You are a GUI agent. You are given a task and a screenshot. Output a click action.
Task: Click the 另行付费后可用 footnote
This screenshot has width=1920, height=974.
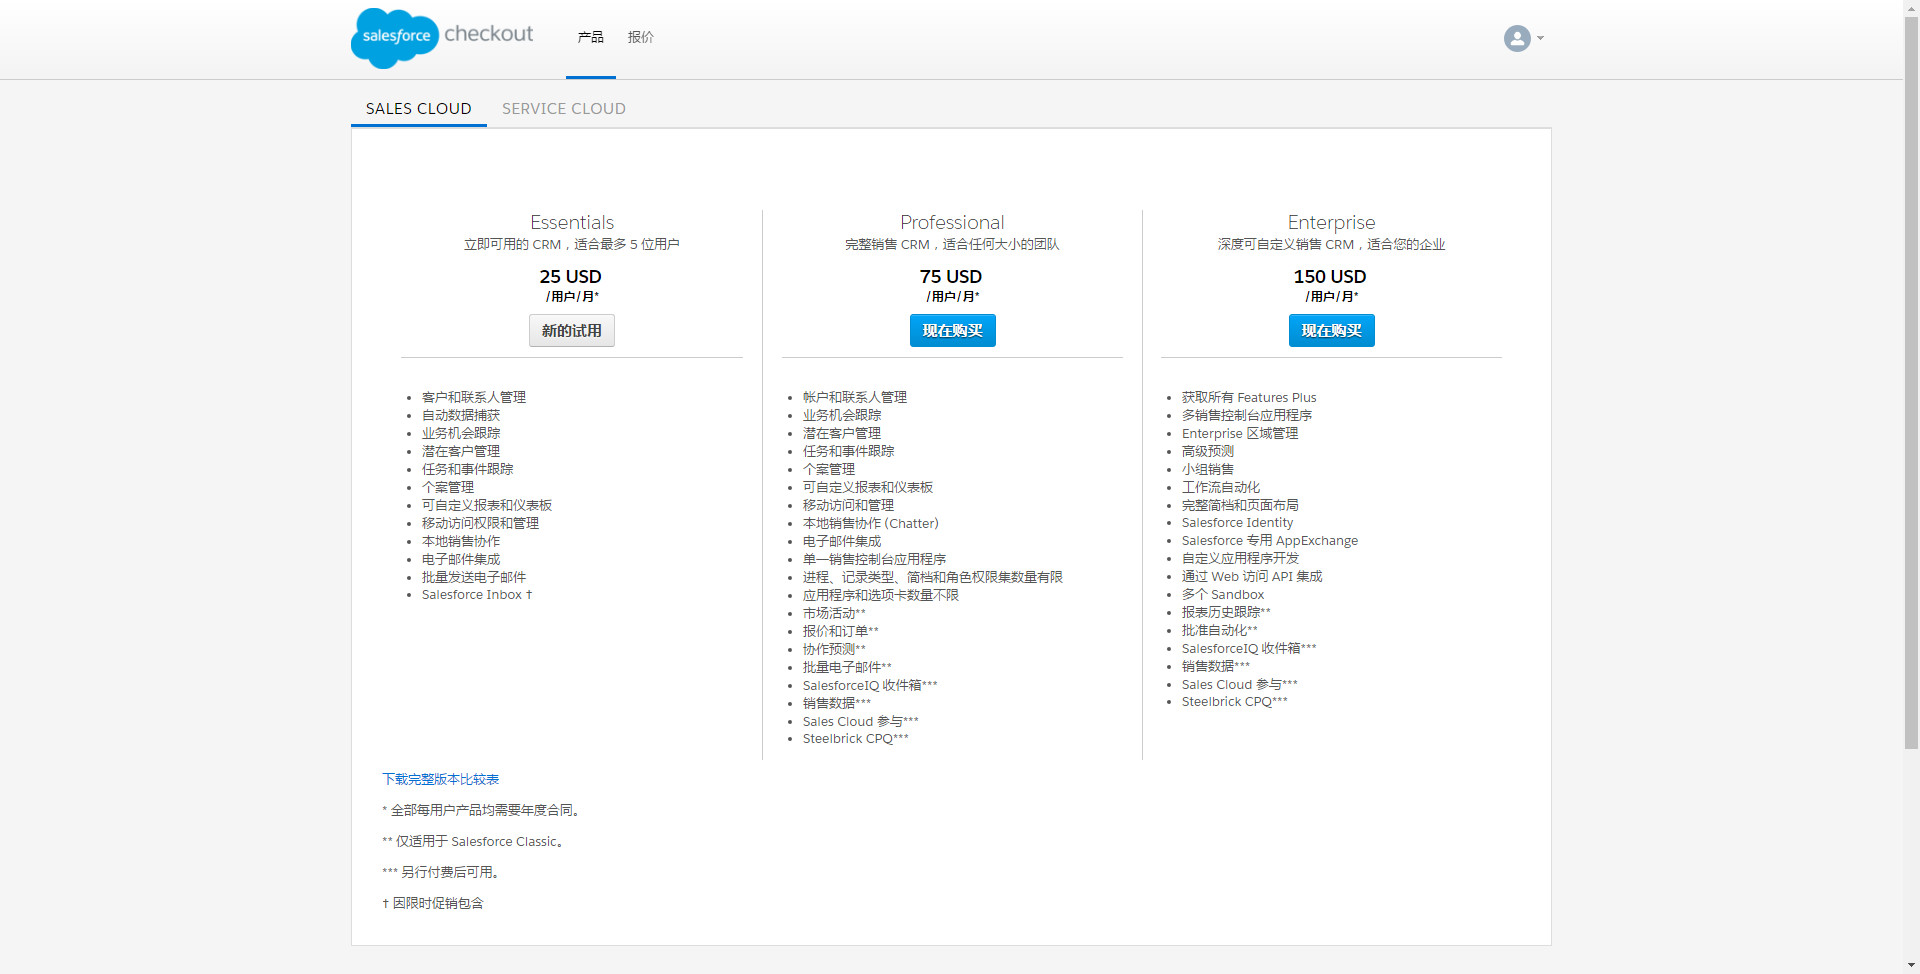click(441, 873)
